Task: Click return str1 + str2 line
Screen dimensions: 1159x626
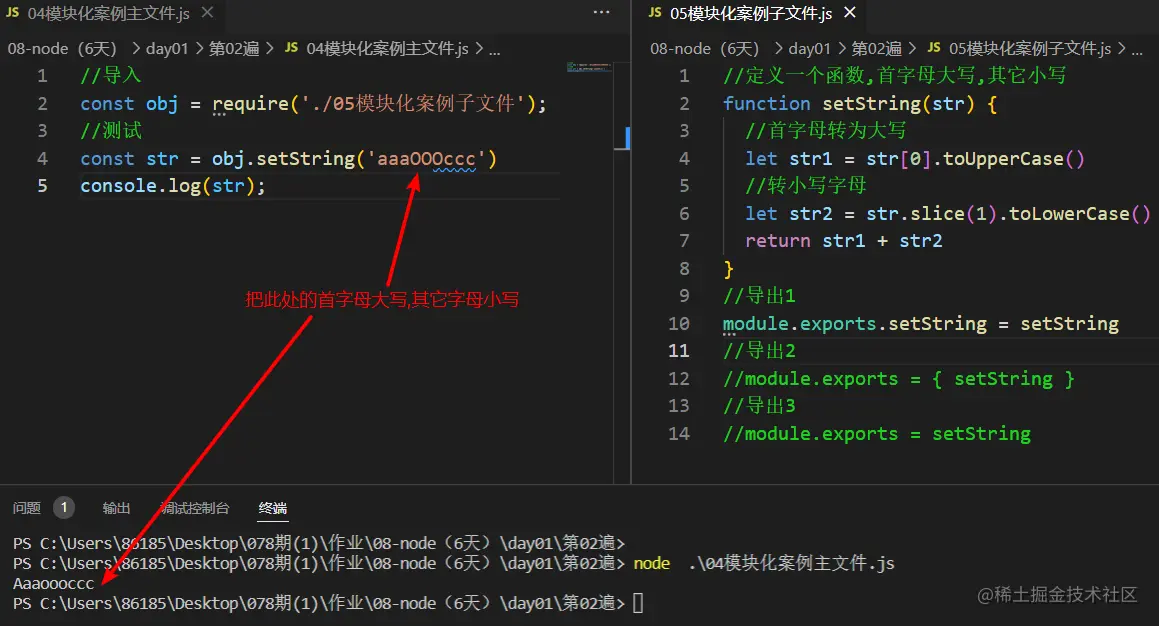Action: [x=843, y=242]
